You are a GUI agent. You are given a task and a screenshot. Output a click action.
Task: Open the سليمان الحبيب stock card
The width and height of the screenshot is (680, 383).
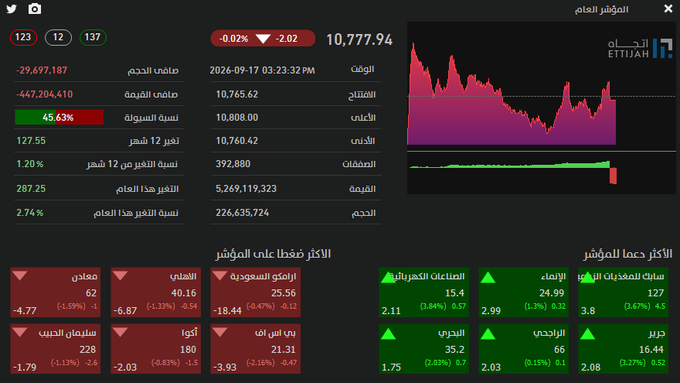(56, 348)
